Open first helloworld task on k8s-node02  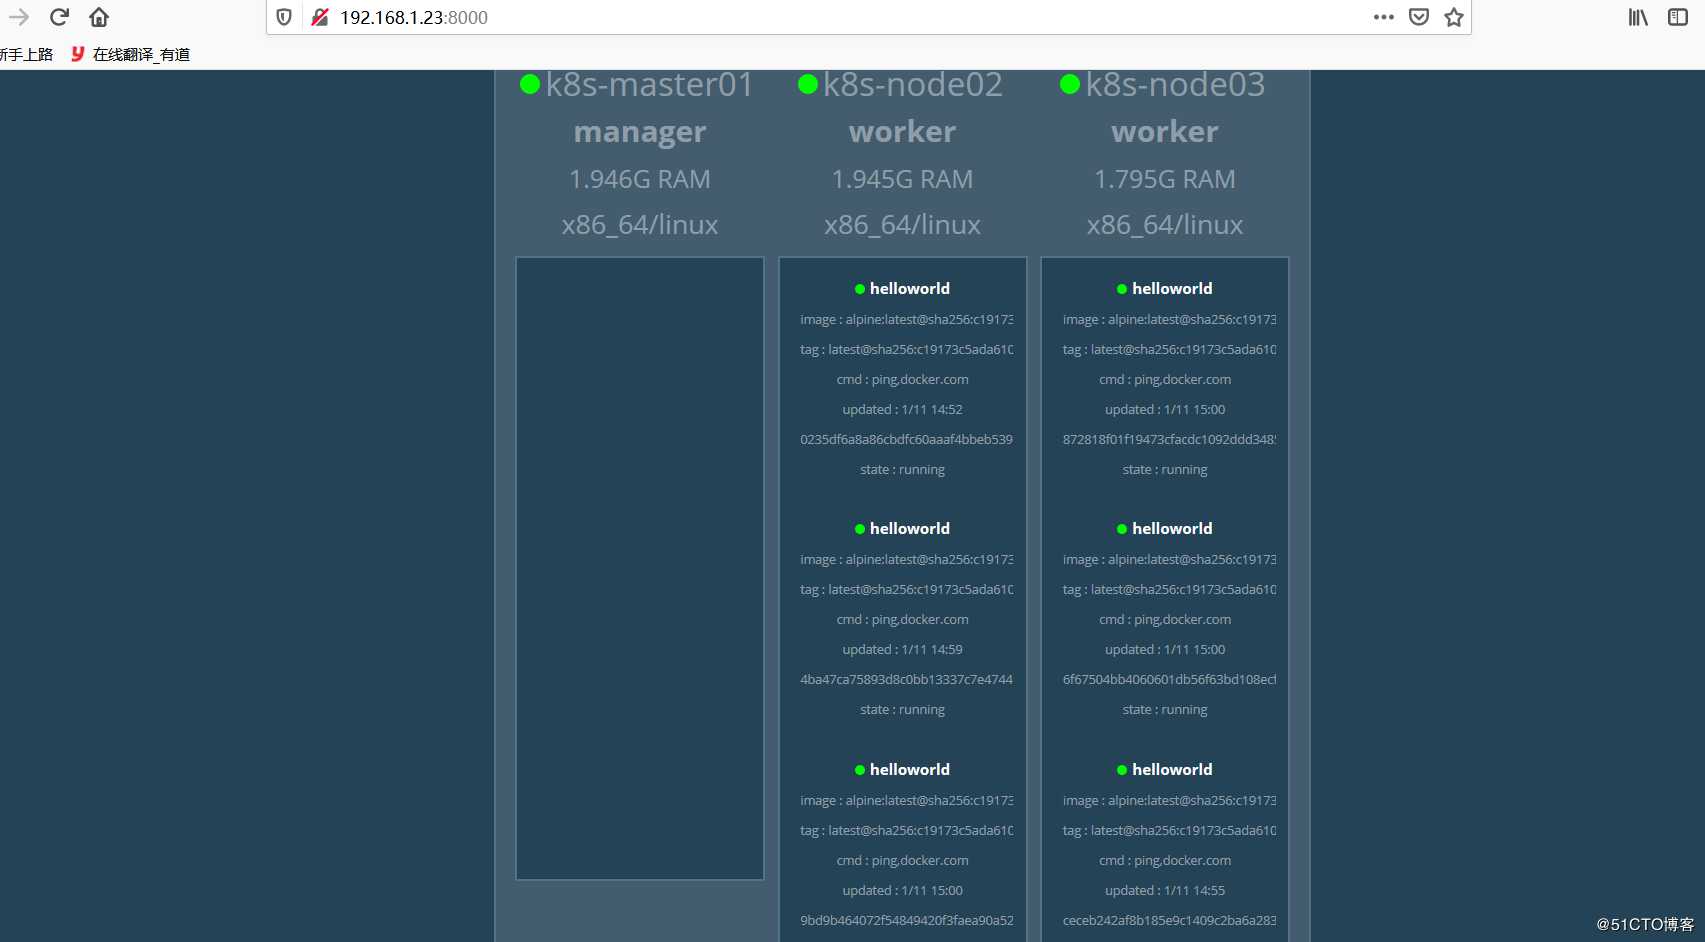coord(910,289)
